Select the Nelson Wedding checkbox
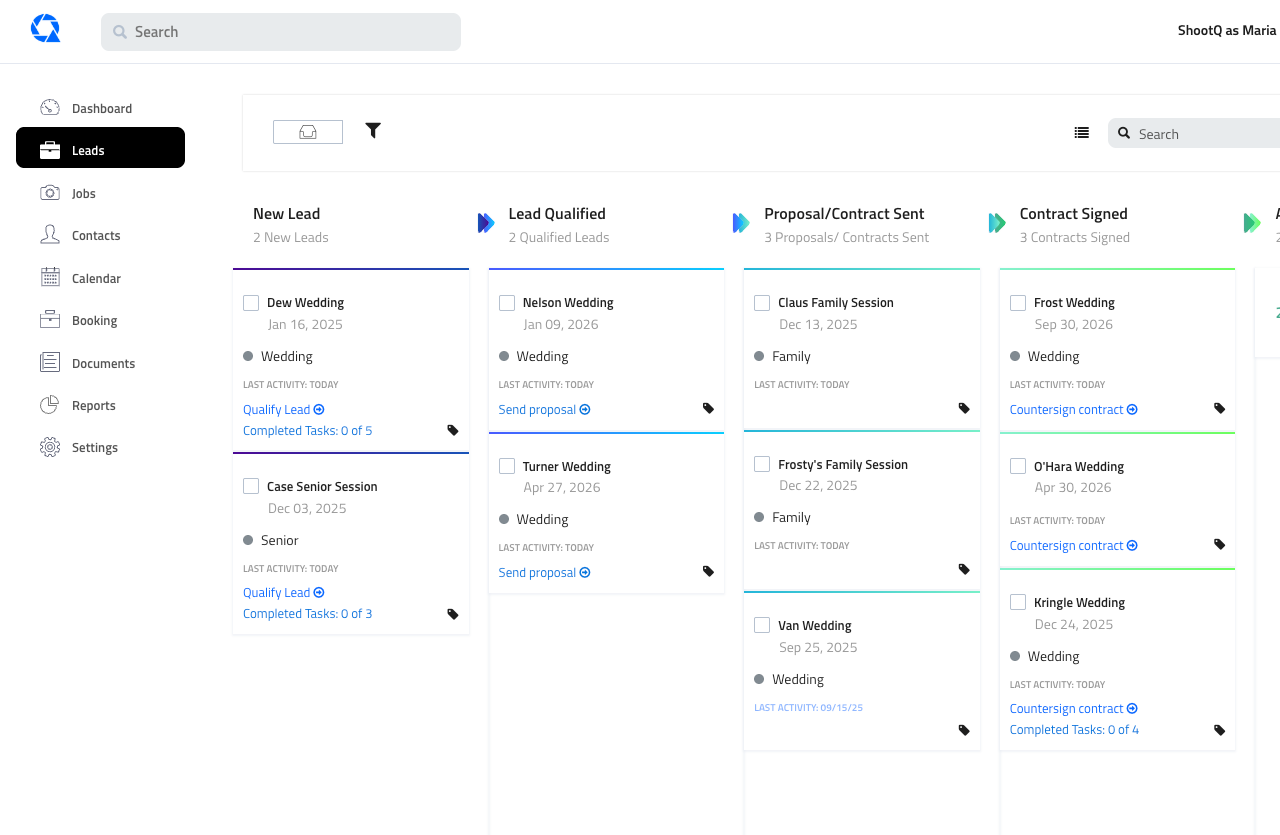Viewport: 1280px width, 835px height. click(x=507, y=303)
